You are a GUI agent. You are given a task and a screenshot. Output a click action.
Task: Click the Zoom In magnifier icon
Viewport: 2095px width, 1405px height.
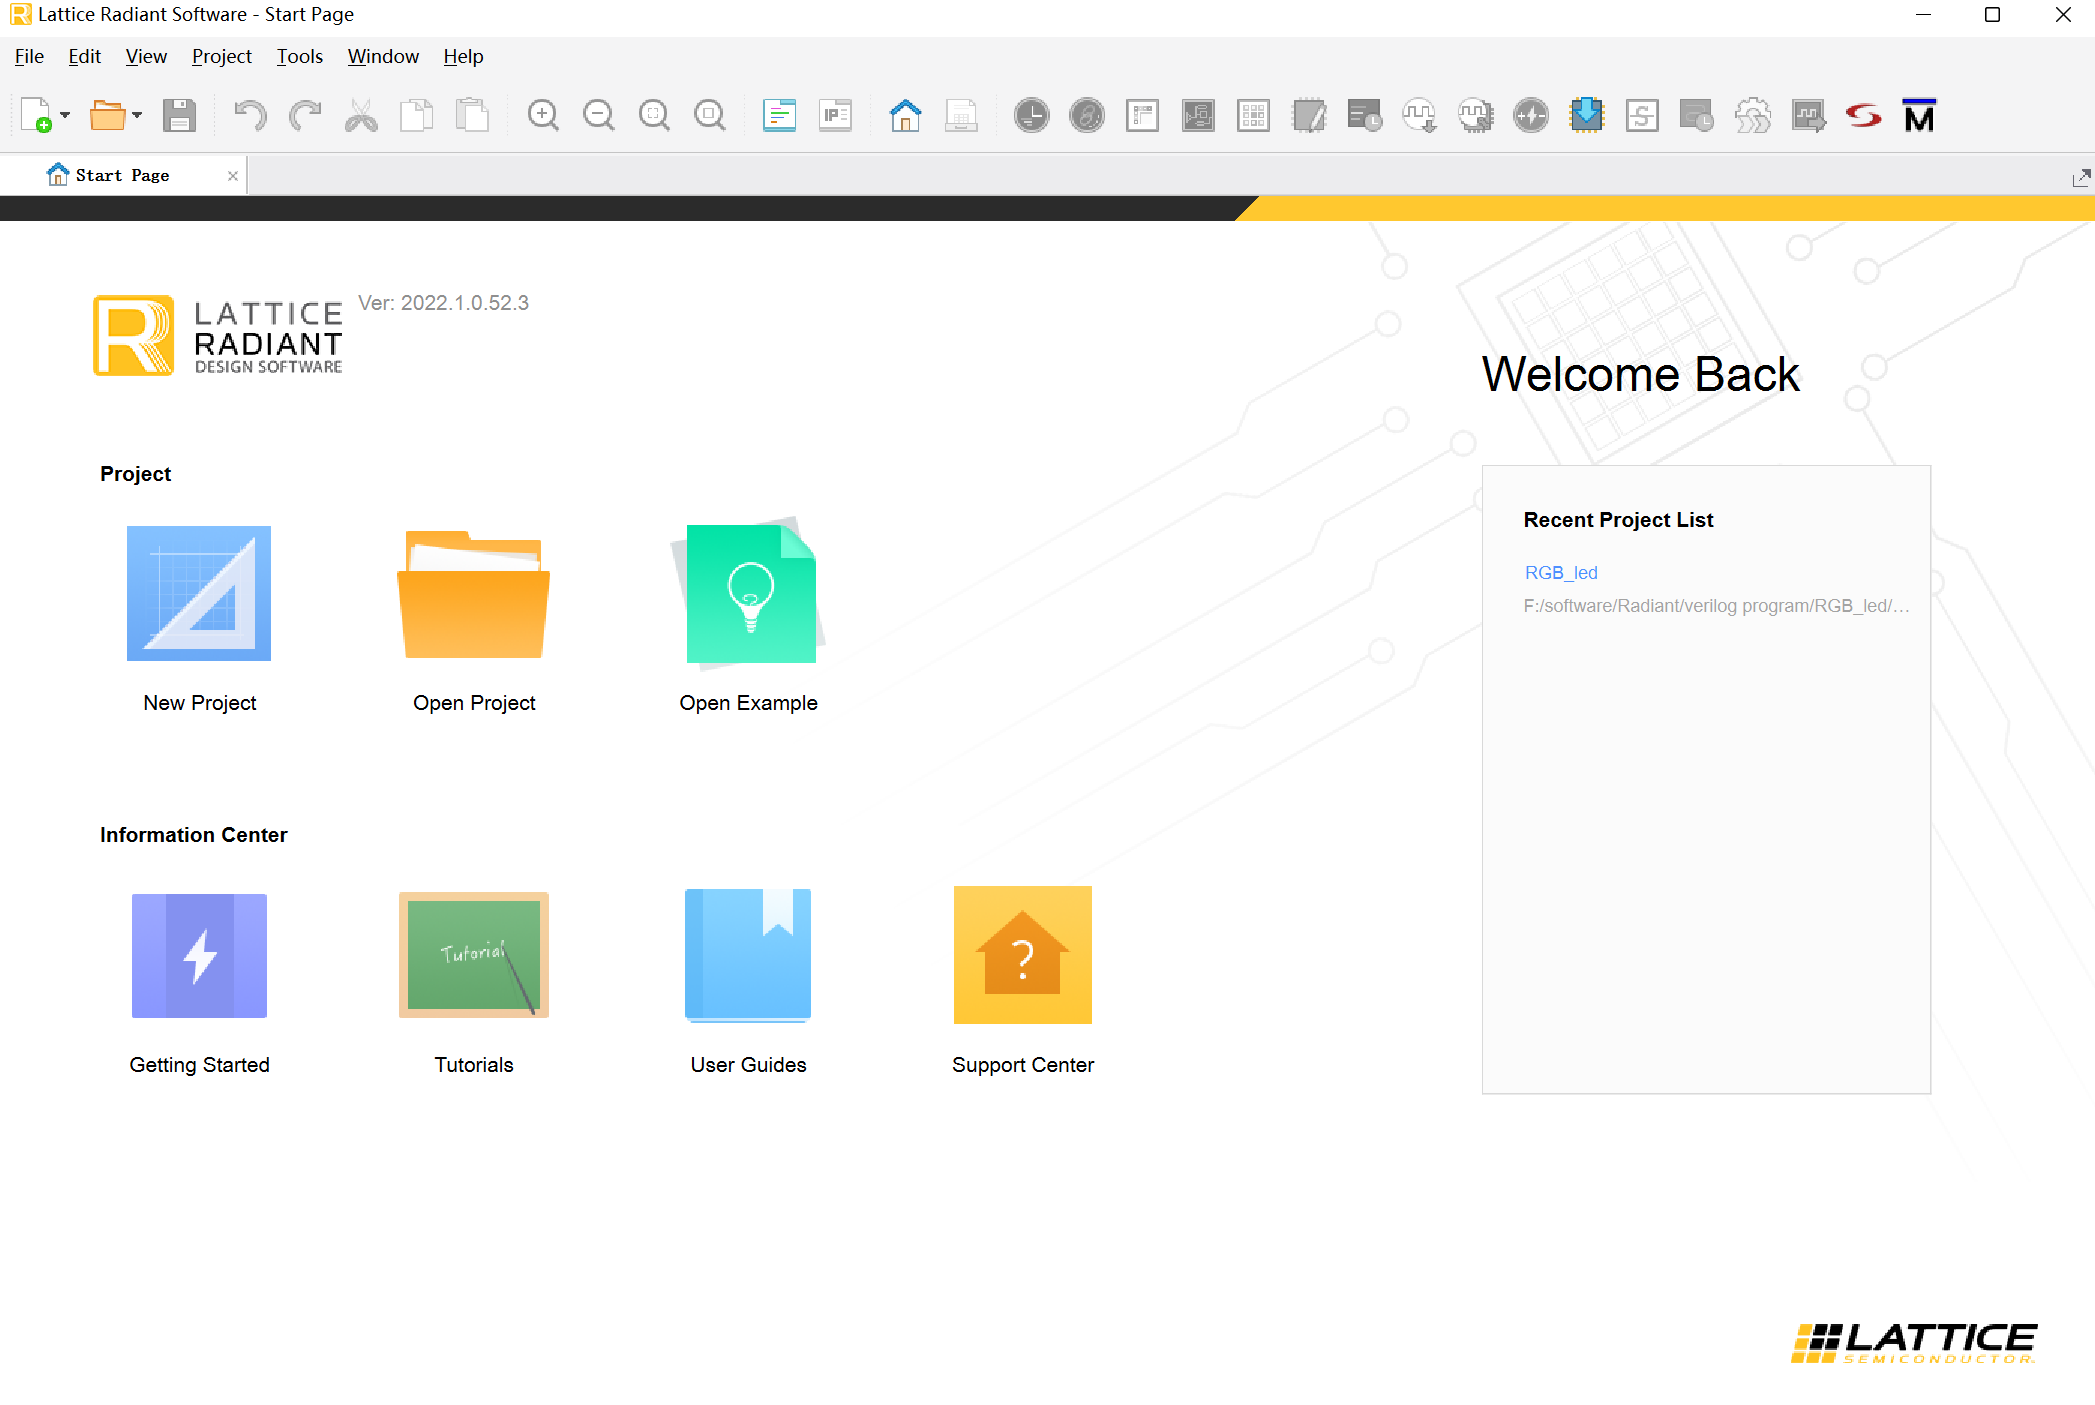tap(543, 116)
